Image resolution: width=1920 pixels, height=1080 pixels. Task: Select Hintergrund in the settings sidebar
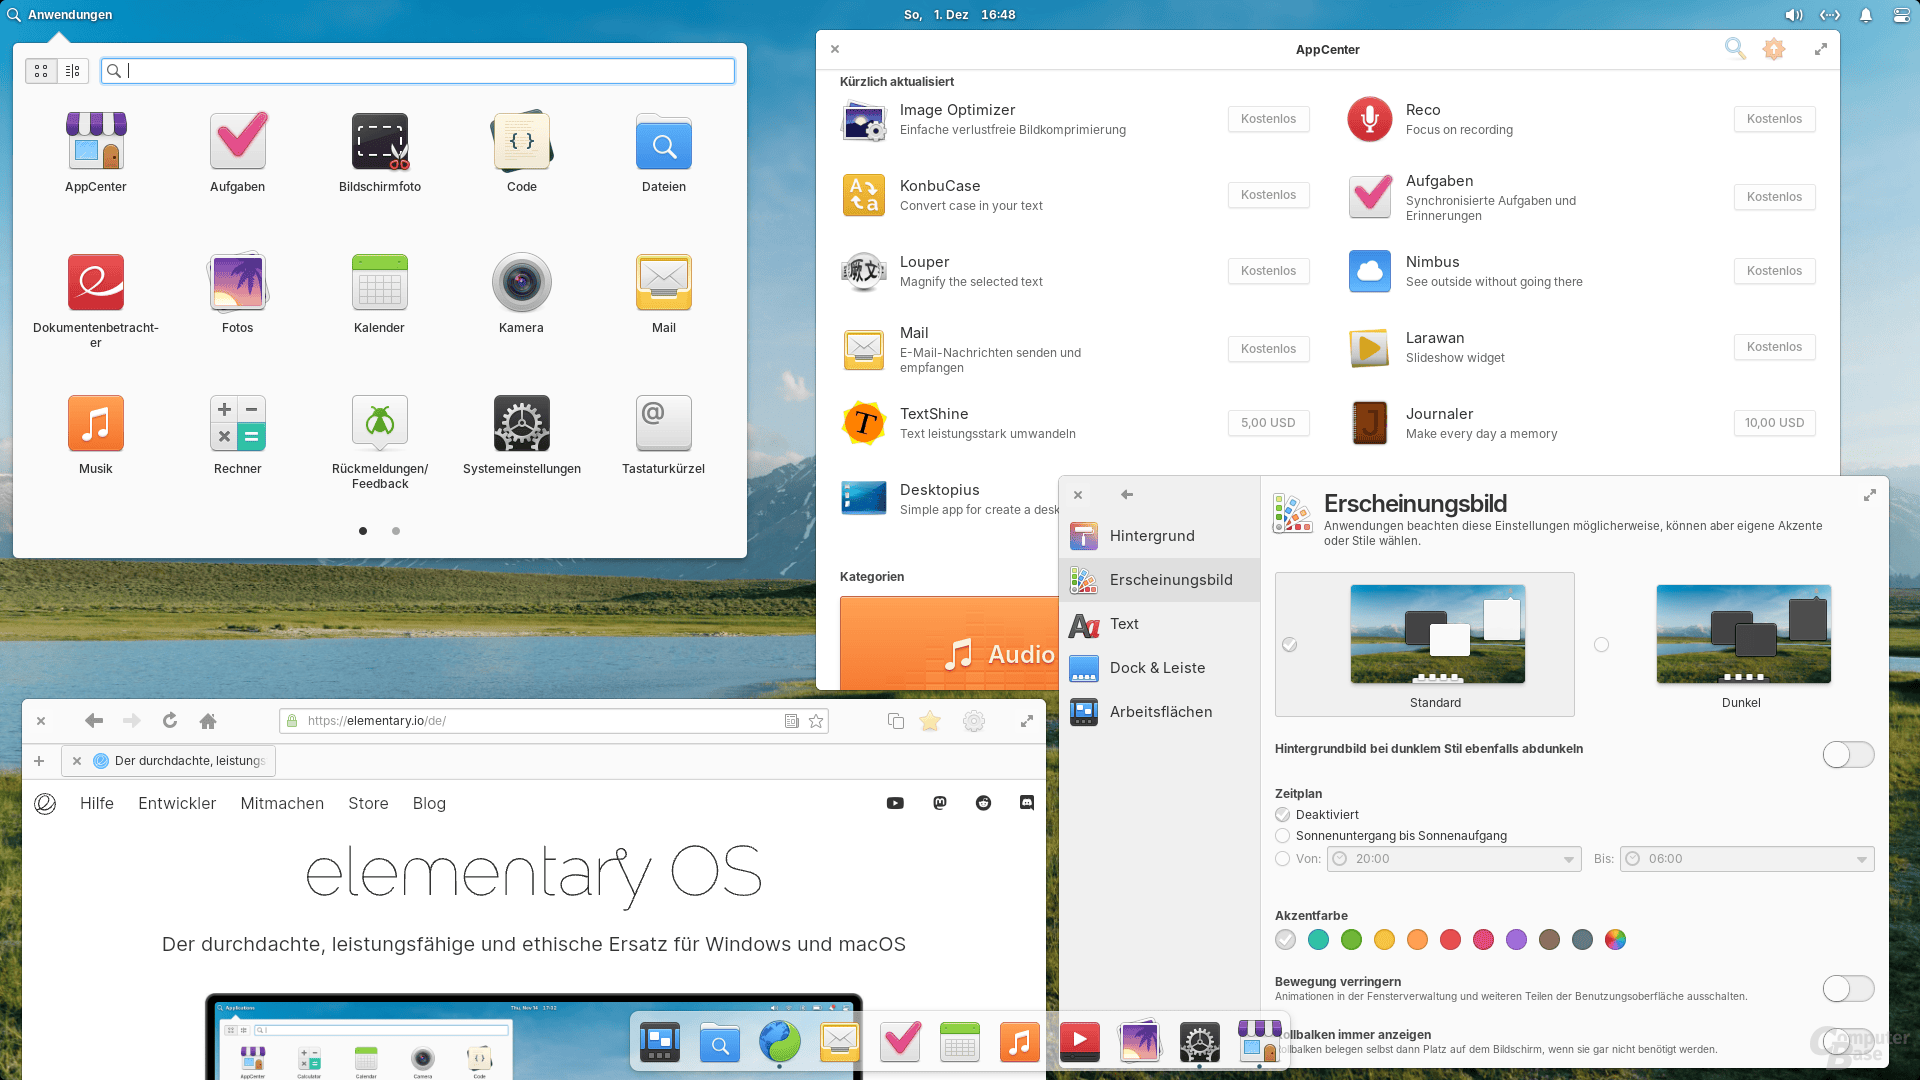pos(1150,536)
